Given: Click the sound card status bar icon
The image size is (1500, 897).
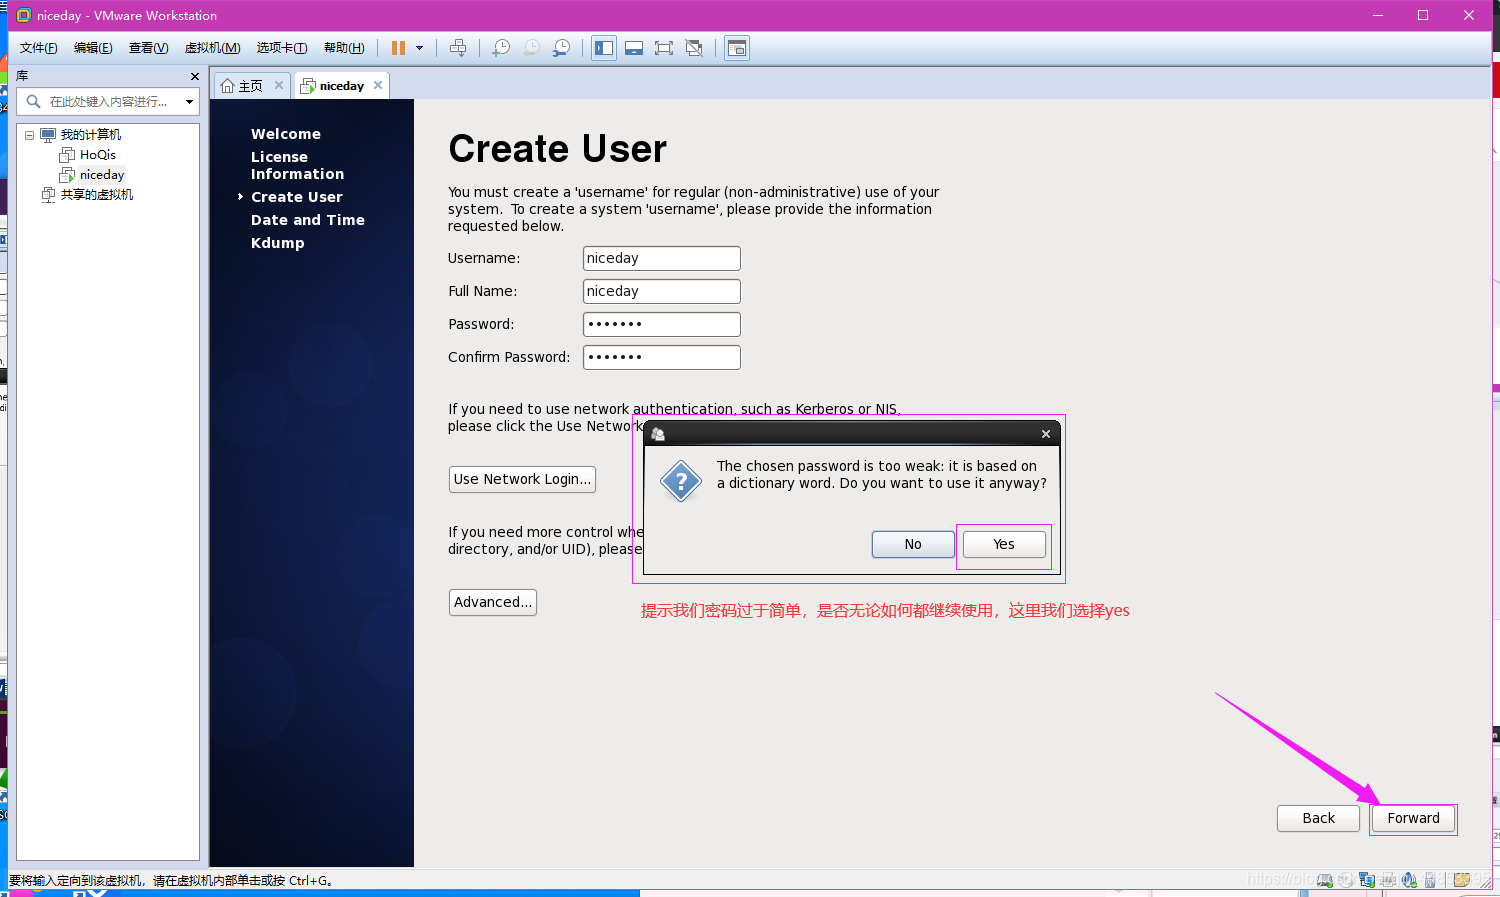Looking at the screenshot, I should 1409,880.
